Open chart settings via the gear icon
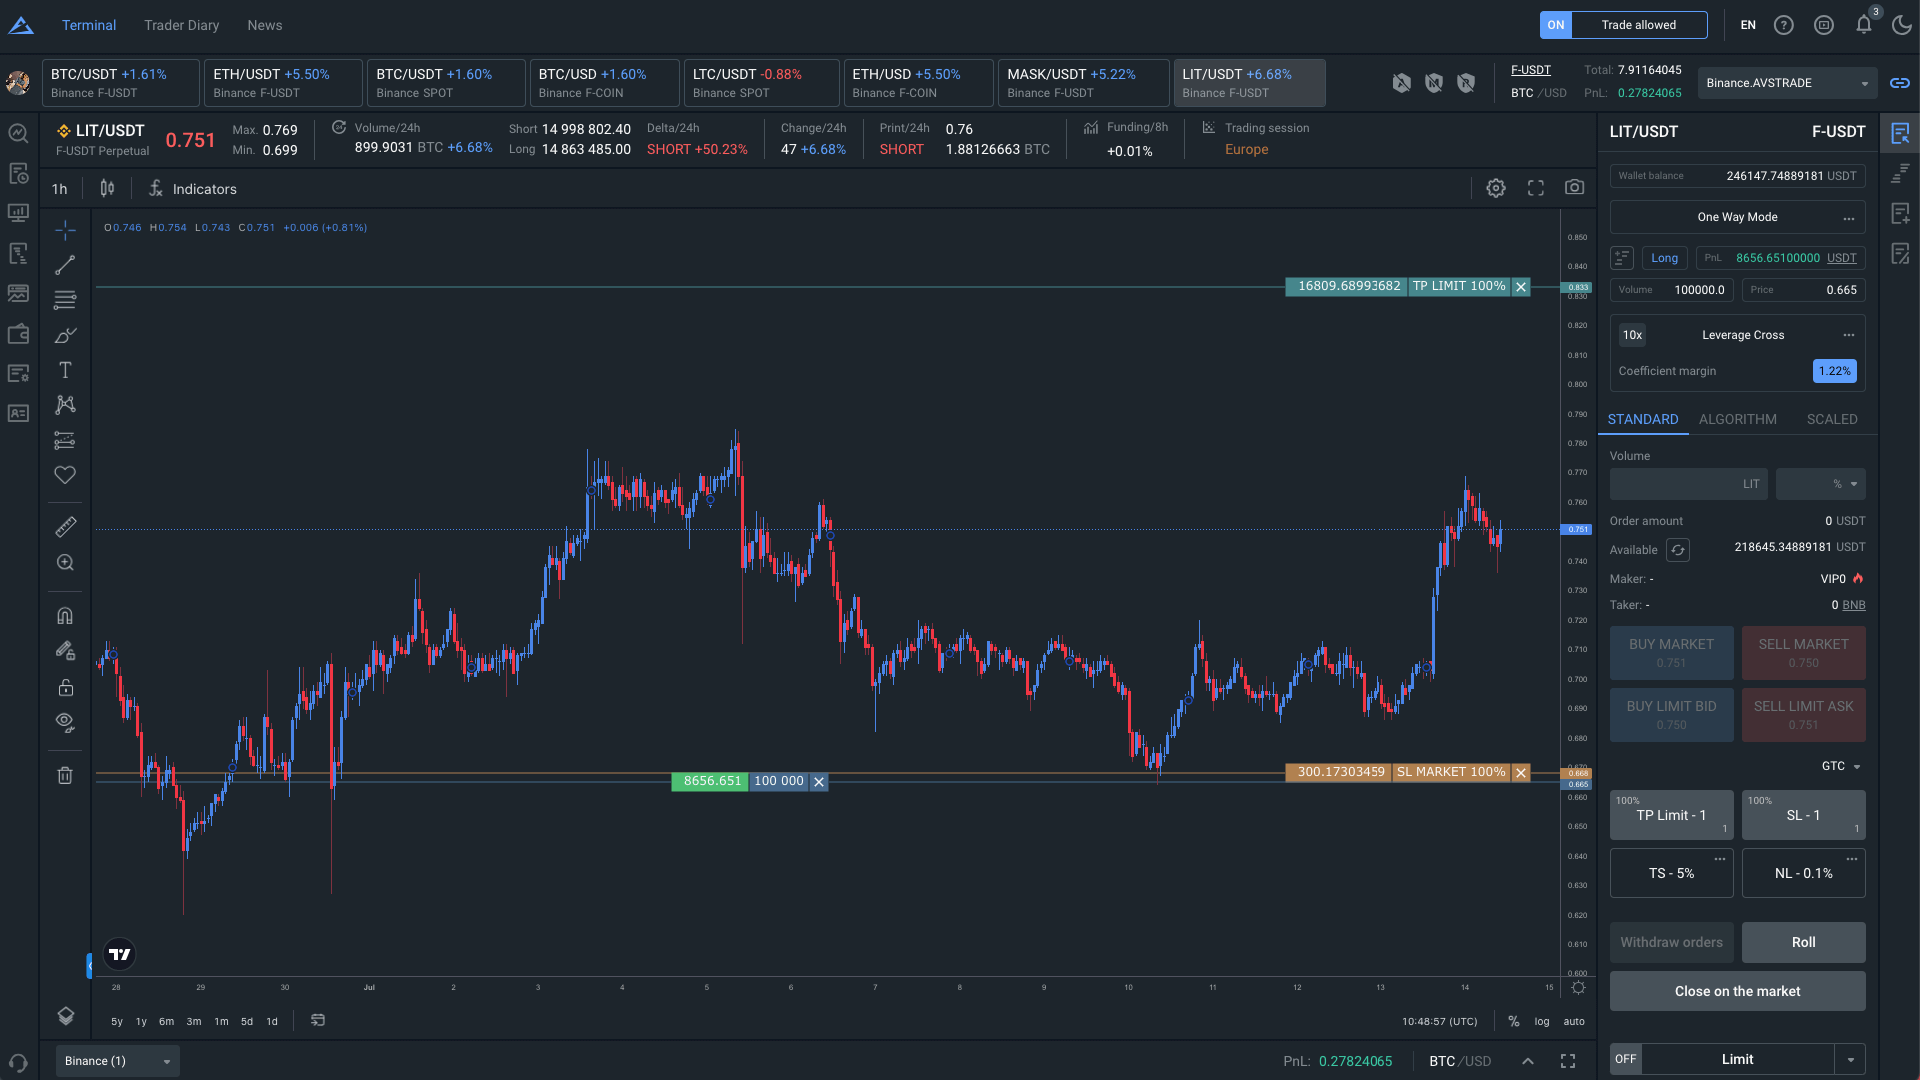Viewport: 1920px width, 1080px height. 1496,188
